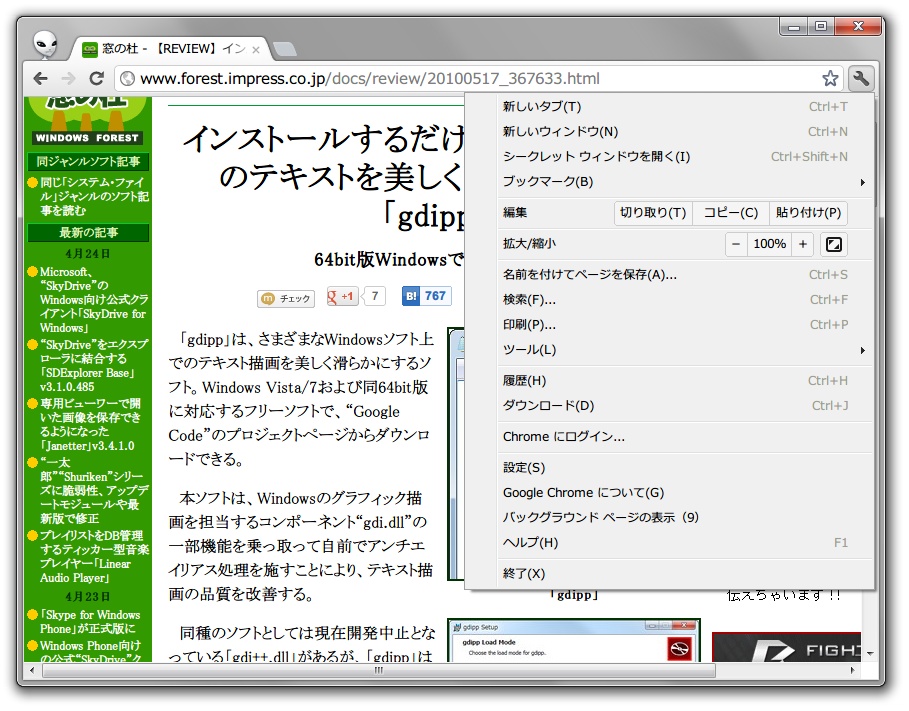Screen dimensions: 909x711
Task: Open the wrench menu icon
Action: pyautogui.click(x=859, y=77)
